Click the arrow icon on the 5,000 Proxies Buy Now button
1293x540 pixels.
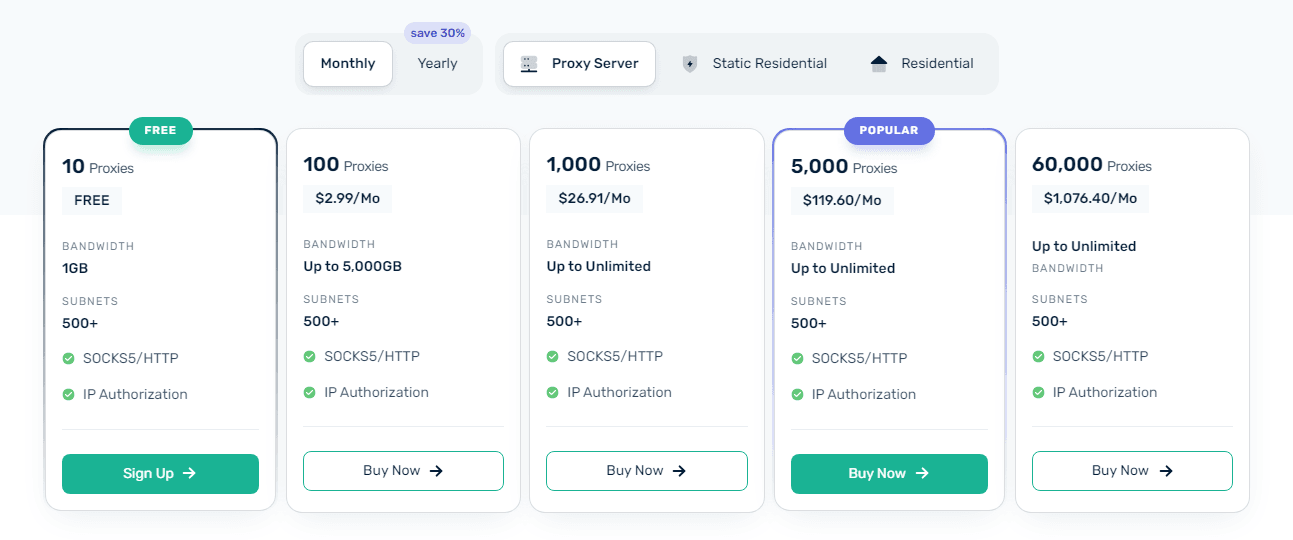922,474
